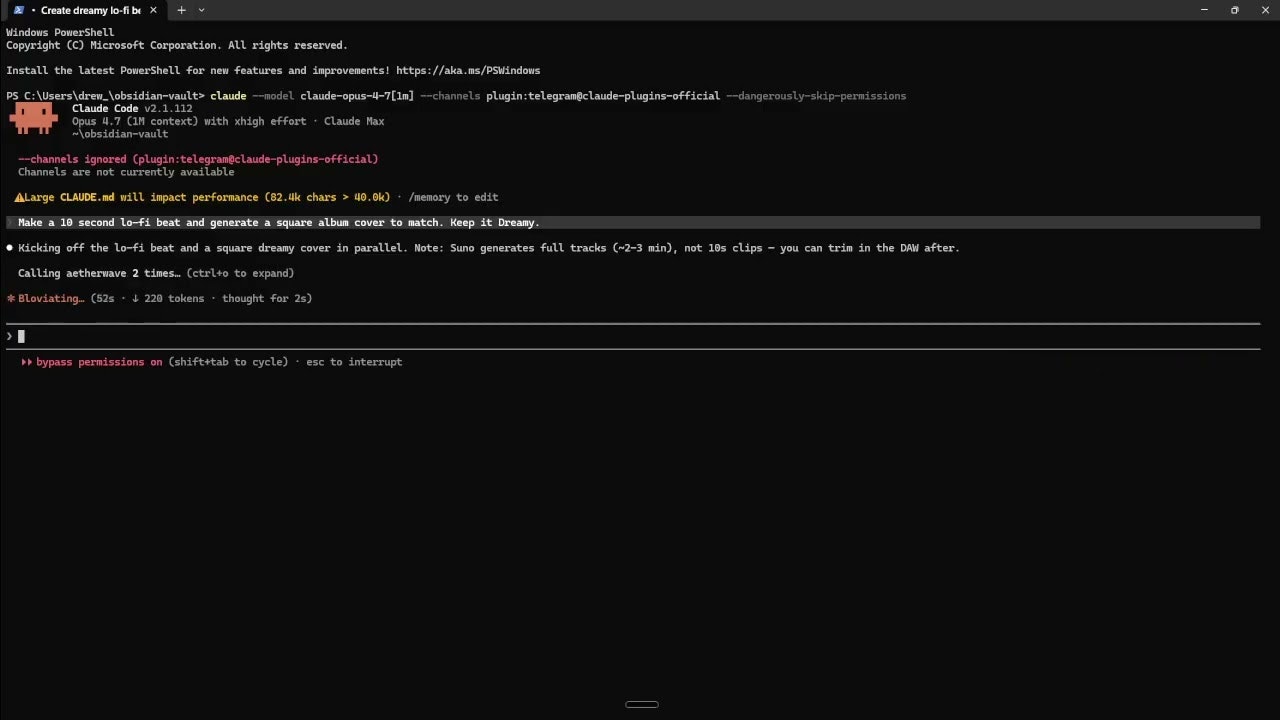Click the white bullet beside Kicking off response
Image resolution: width=1280 pixels, height=720 pixels.
(x=10, y=248)
